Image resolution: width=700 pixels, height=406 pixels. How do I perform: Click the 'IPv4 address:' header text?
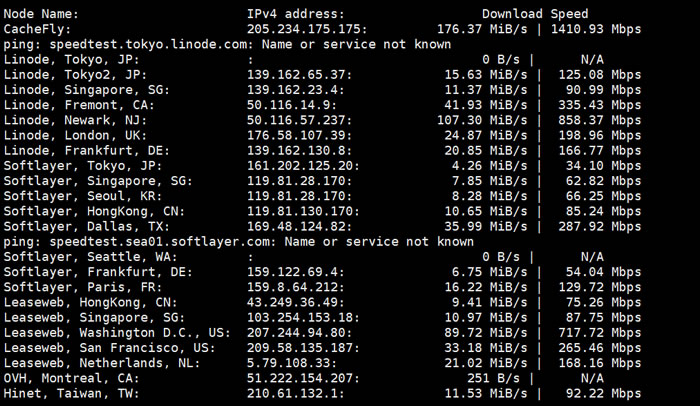[x=296, y=14]
